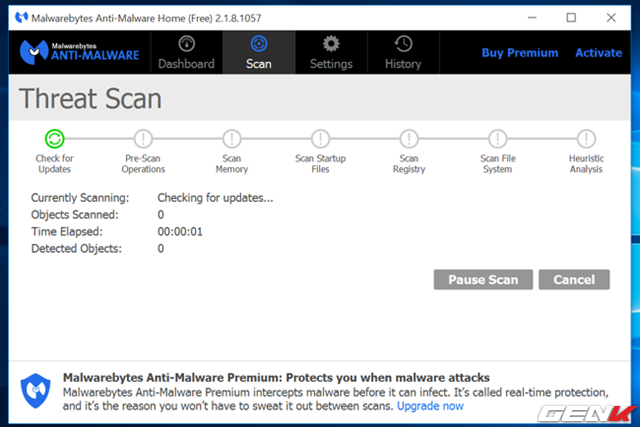
Task: Click the Heuristic Analysis step icon
Action: coord(586,139)
